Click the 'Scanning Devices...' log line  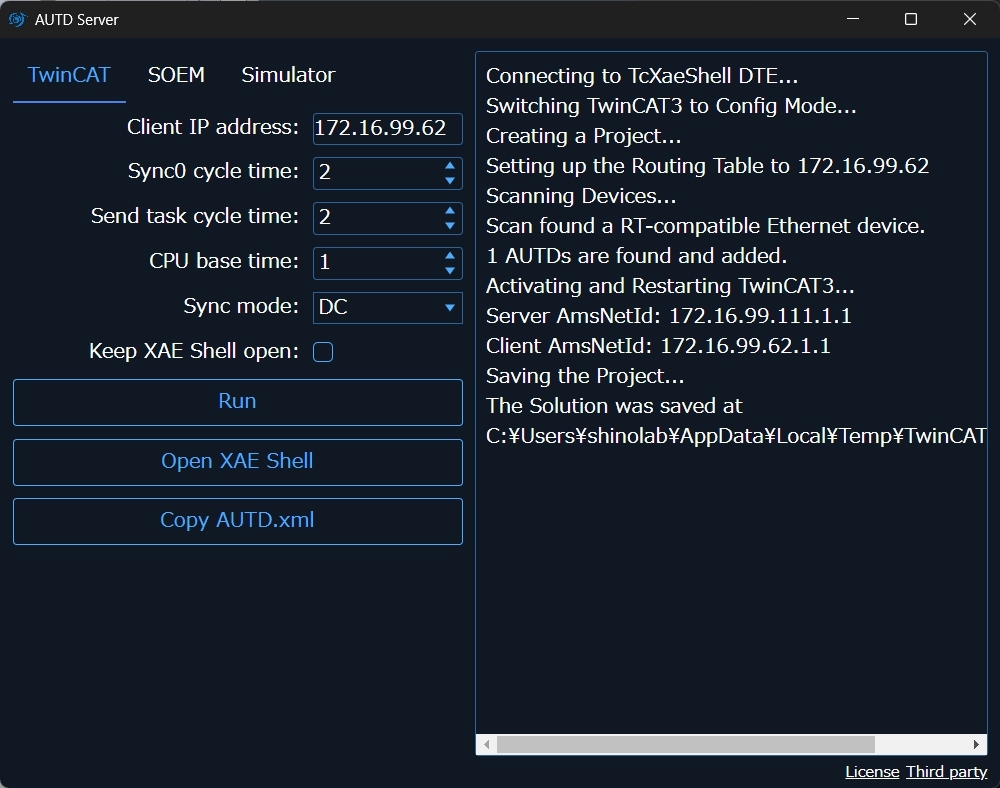[x=581, y=196]
